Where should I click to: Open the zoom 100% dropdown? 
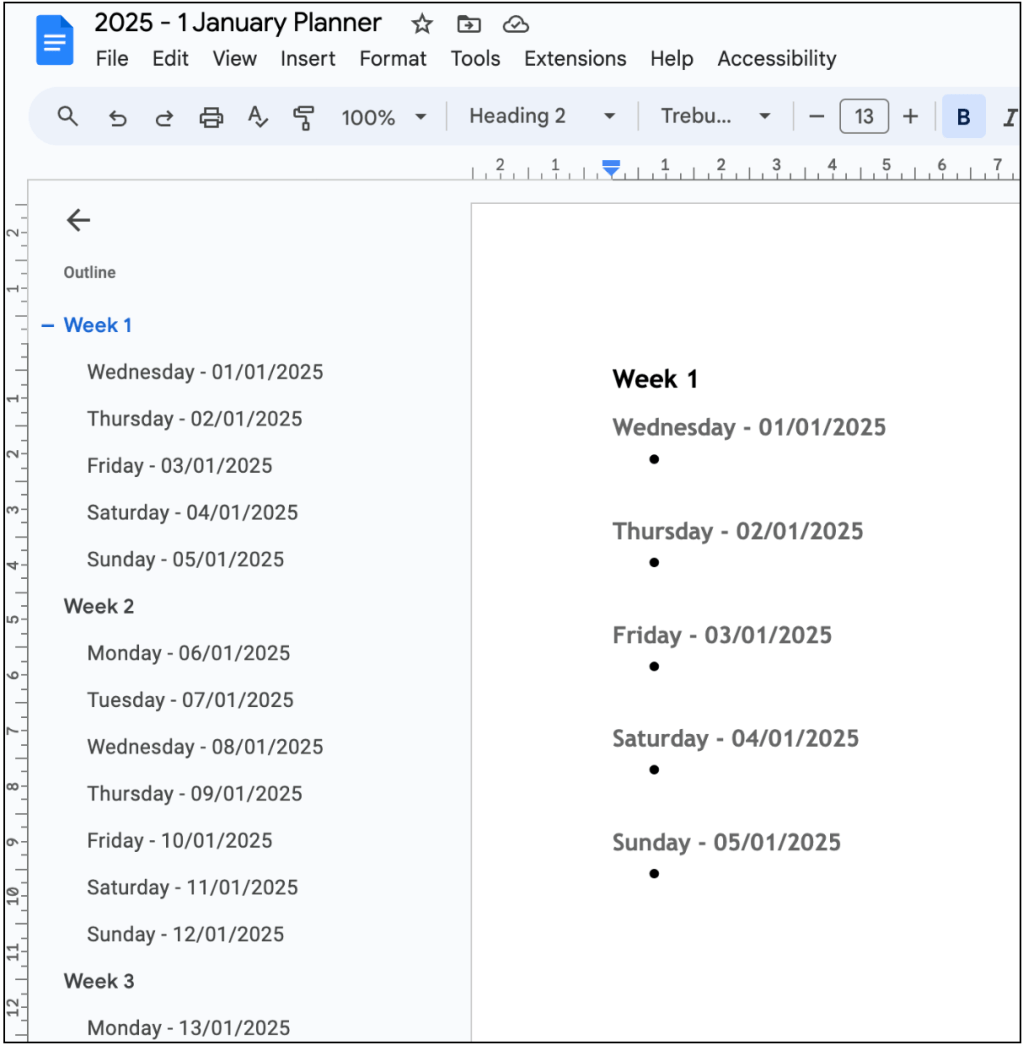[383, 117]
